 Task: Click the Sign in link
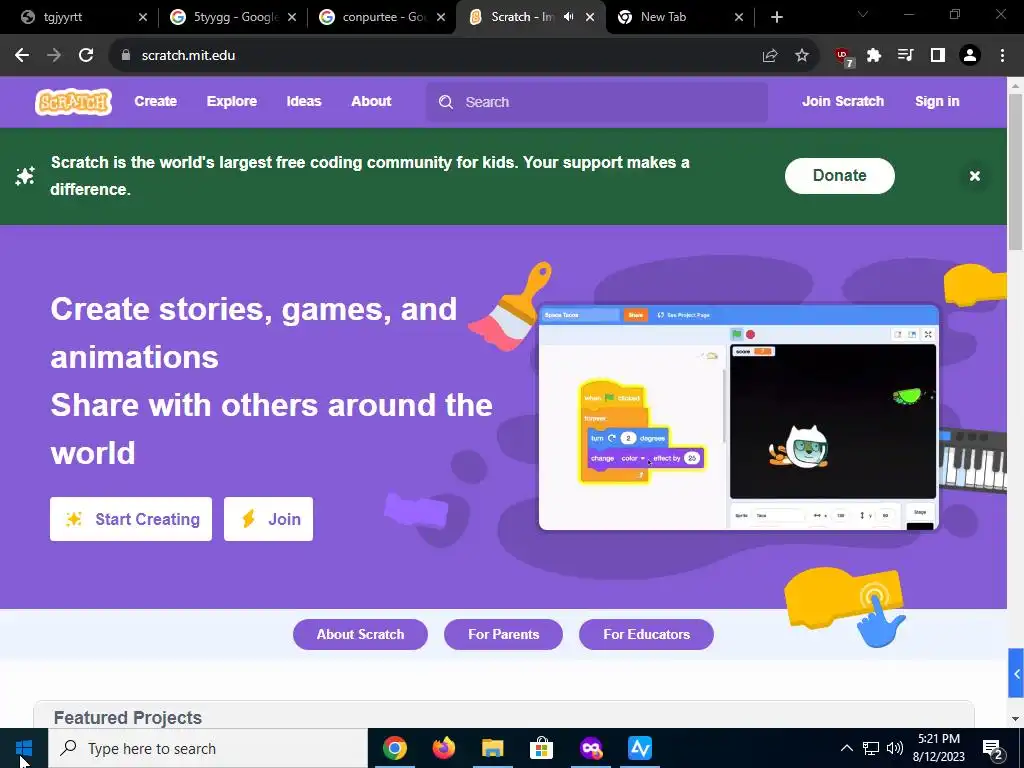click(x=936, y=101)
